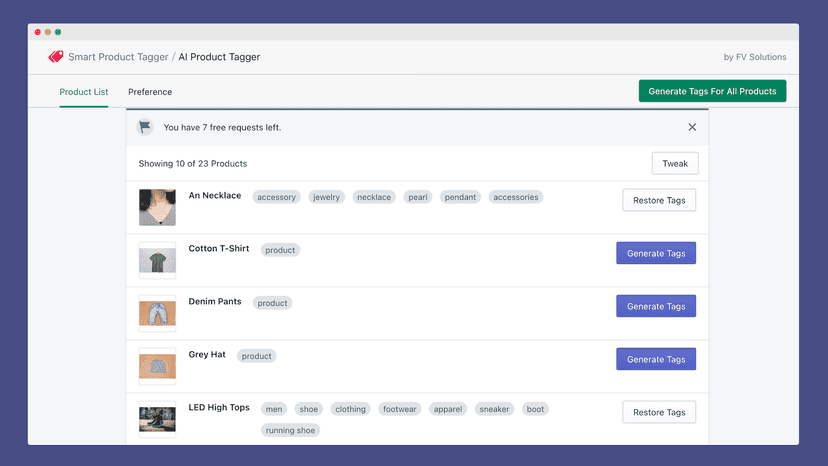Click the necklace tag pill
The width and height of the screenshot is (828, 466).
pos(374,197)
